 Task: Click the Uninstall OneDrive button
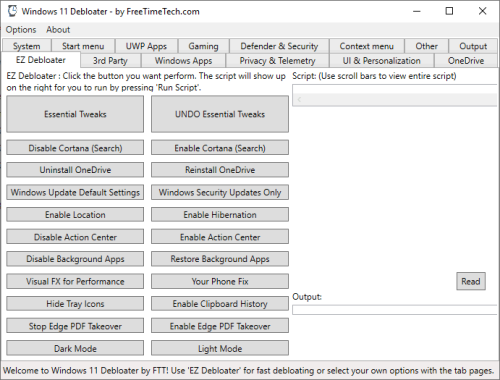pos(75,170)
